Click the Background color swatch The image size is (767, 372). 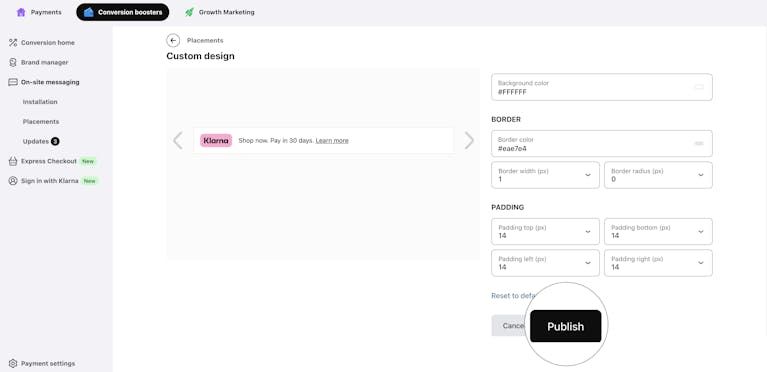699,87
